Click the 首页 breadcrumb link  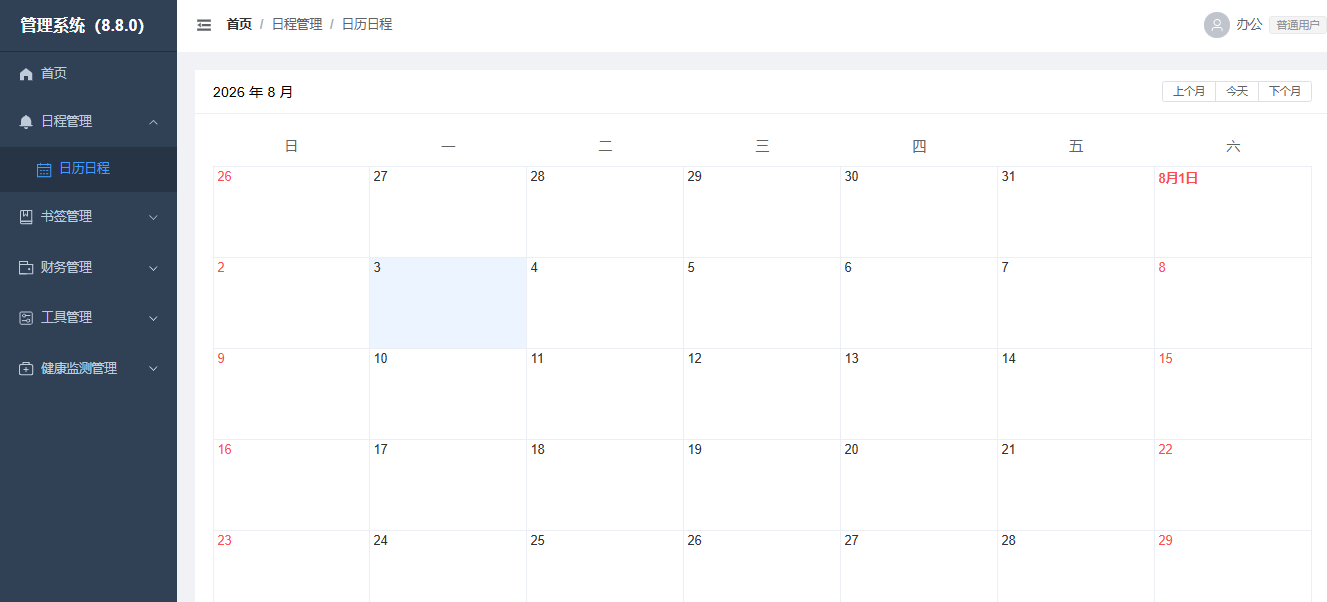tap(239, 25)
